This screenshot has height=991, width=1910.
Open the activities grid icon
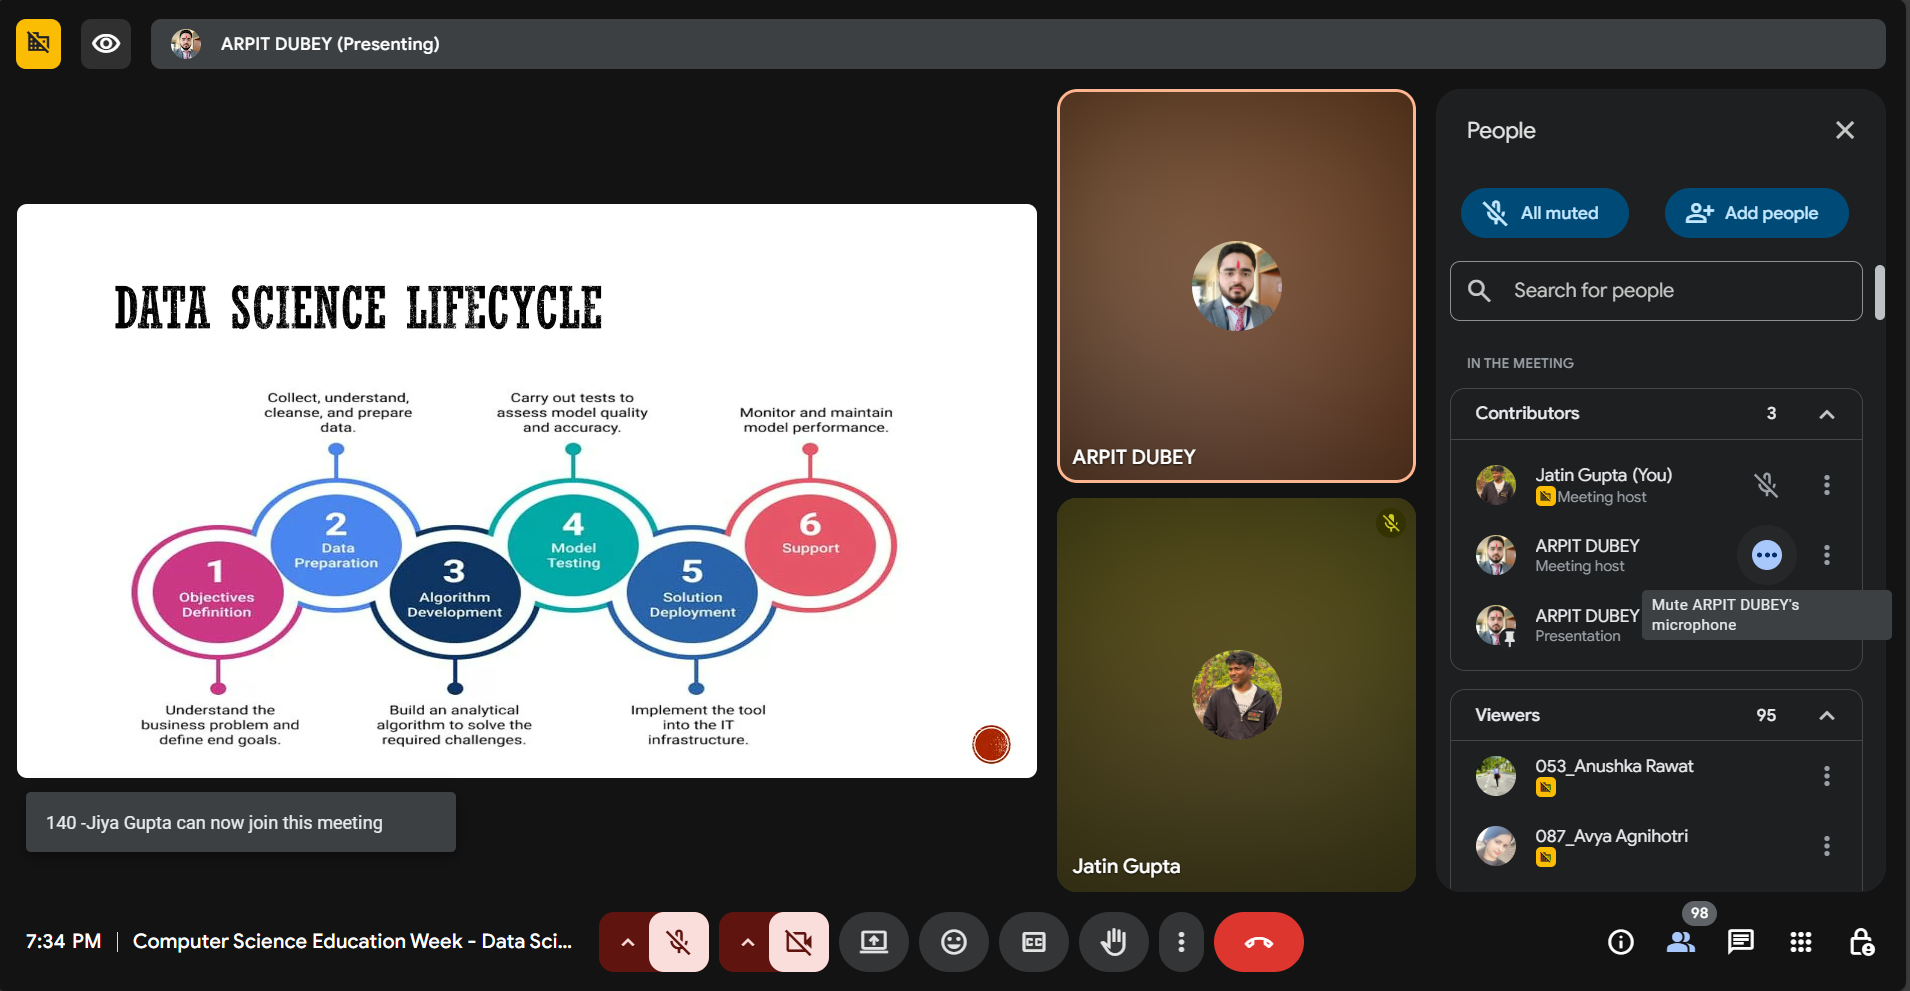[x=1801, y=942]
